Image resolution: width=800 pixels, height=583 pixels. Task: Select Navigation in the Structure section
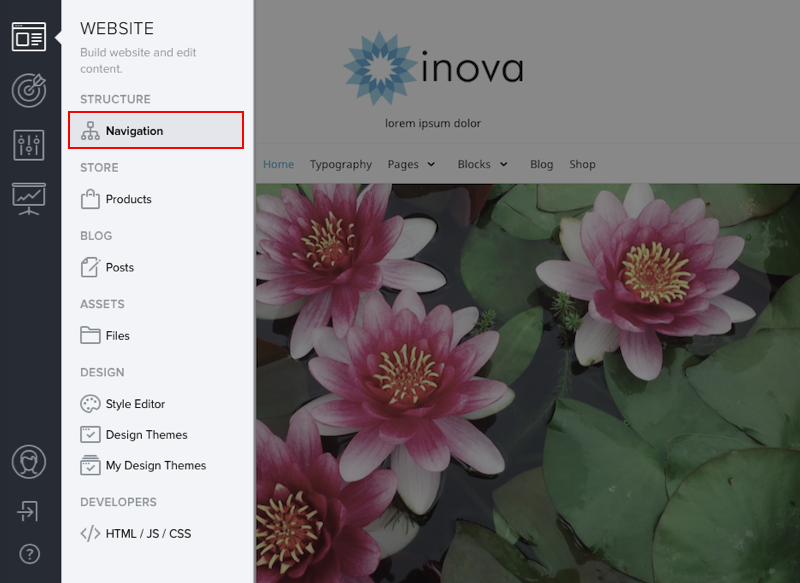click(x=156, y=131)
